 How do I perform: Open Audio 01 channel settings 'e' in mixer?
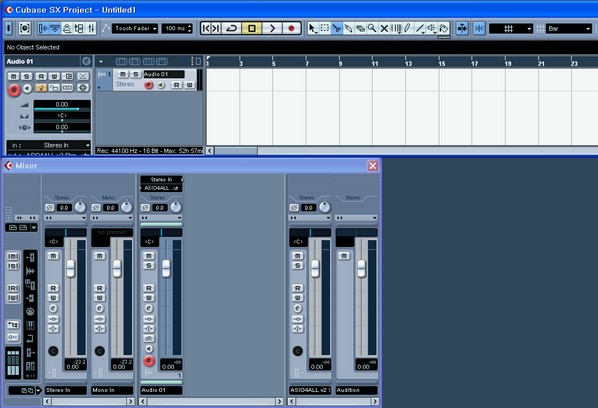[149, 308]
